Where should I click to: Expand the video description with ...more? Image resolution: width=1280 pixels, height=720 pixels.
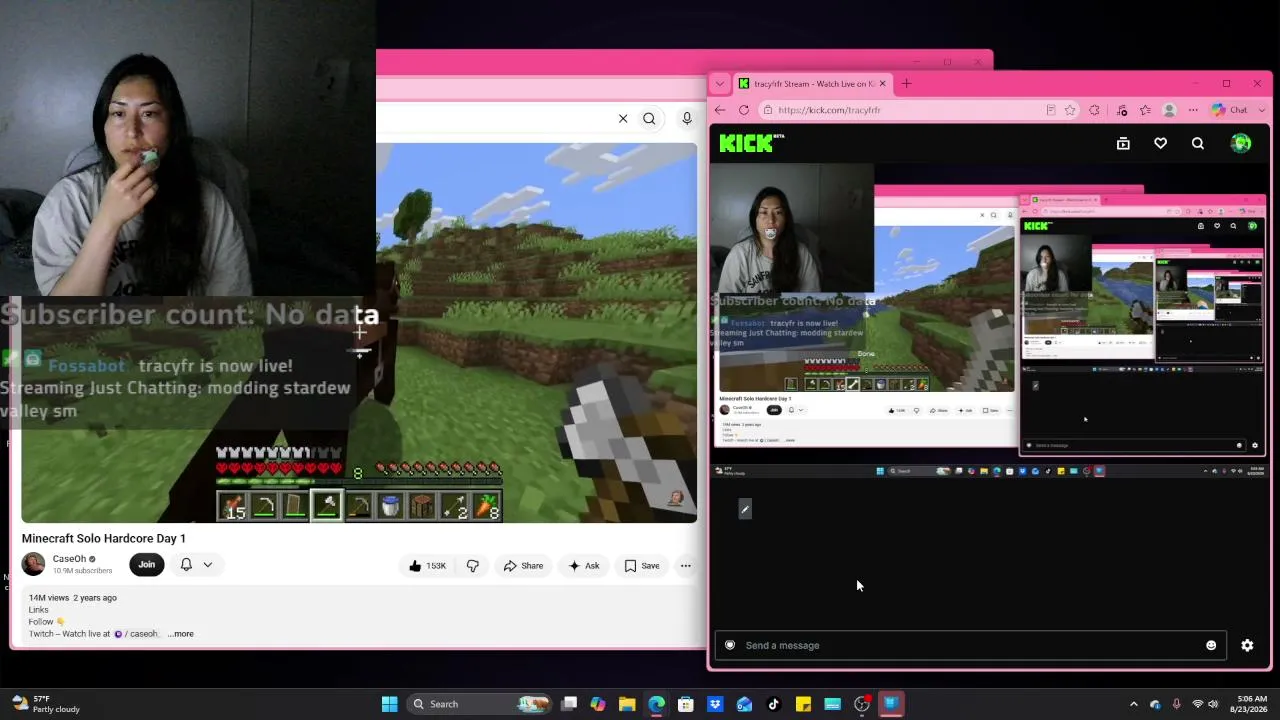click(181, 634)
